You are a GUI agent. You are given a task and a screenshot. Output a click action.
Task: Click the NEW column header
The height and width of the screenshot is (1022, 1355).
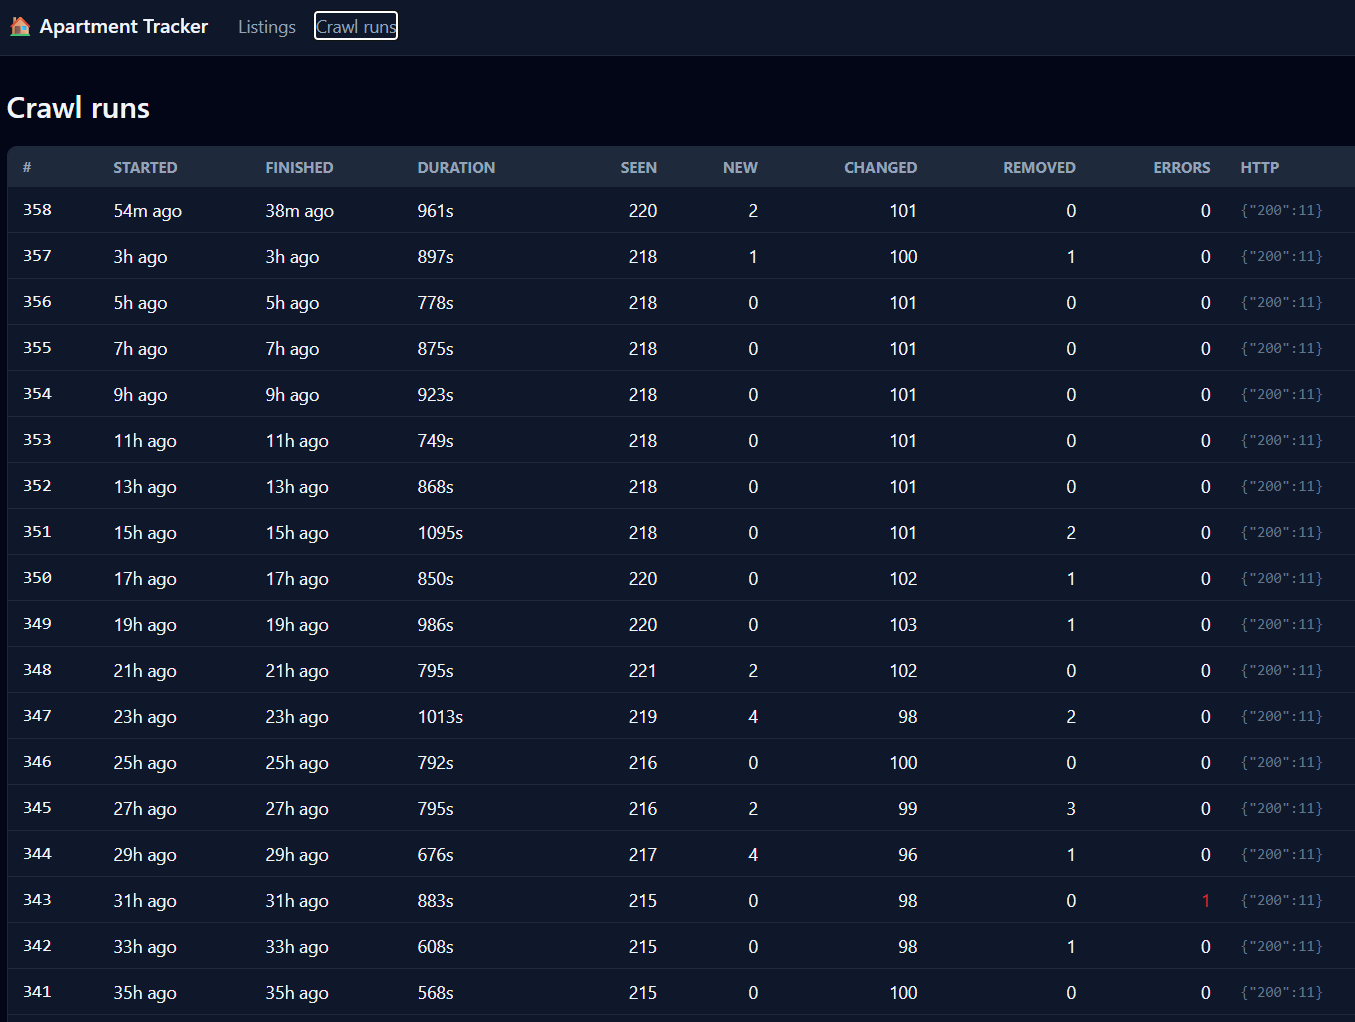740,168
